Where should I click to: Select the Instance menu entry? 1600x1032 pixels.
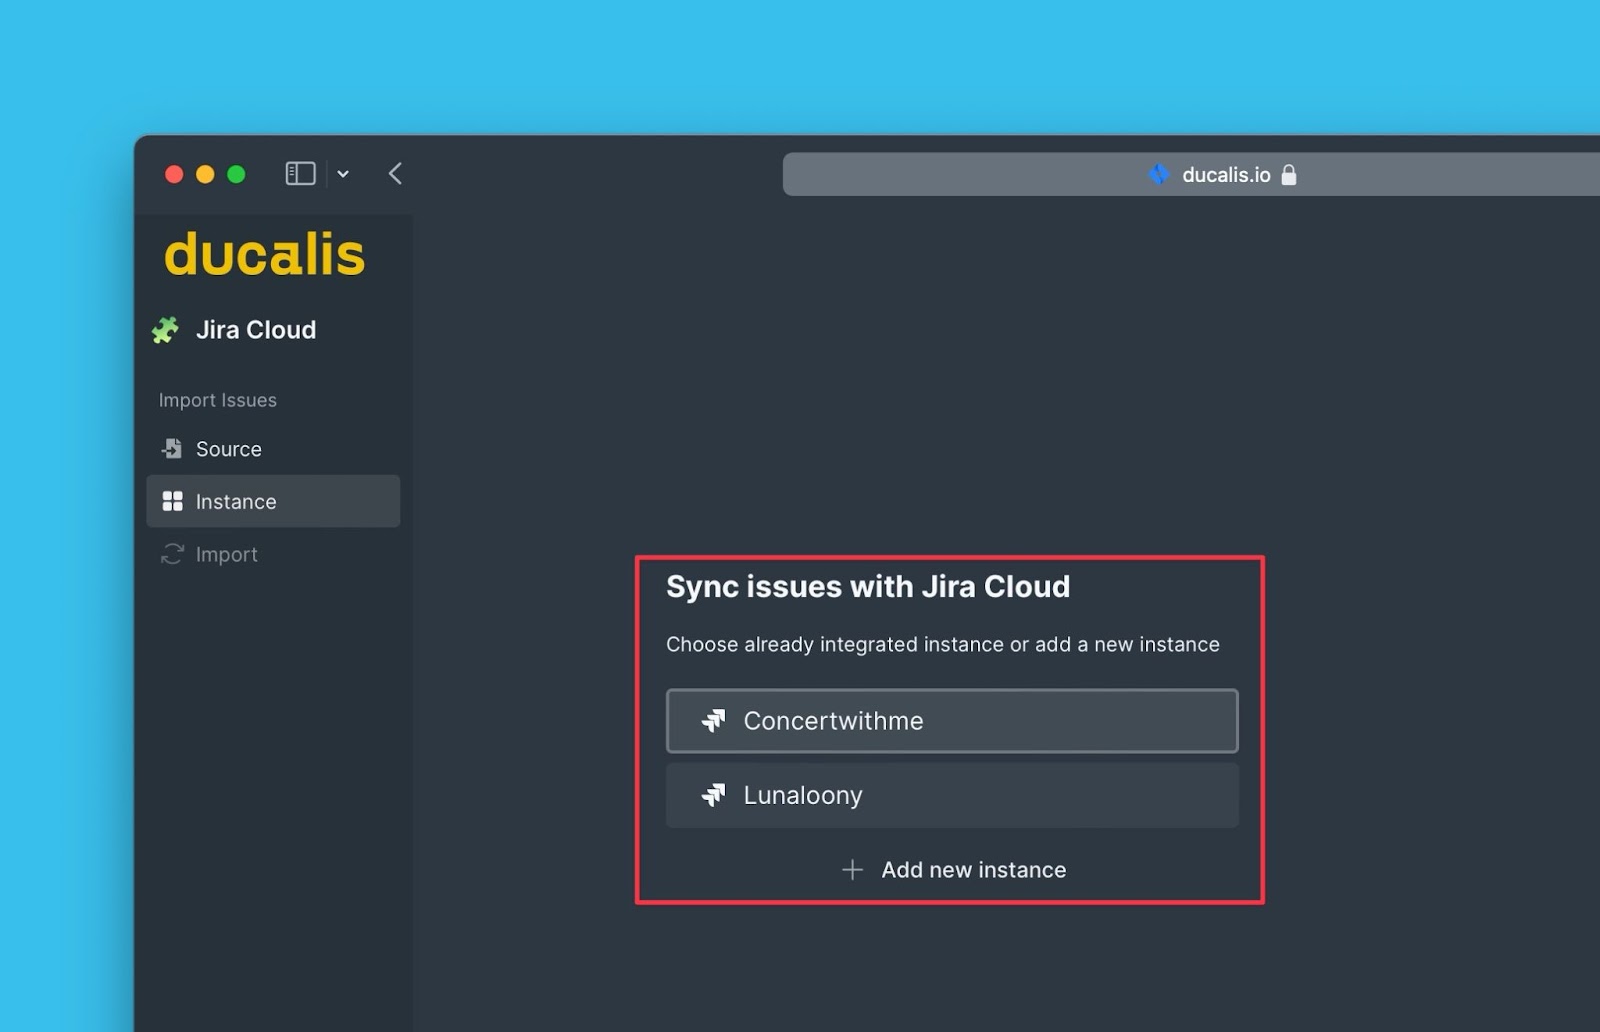[236, 501]
